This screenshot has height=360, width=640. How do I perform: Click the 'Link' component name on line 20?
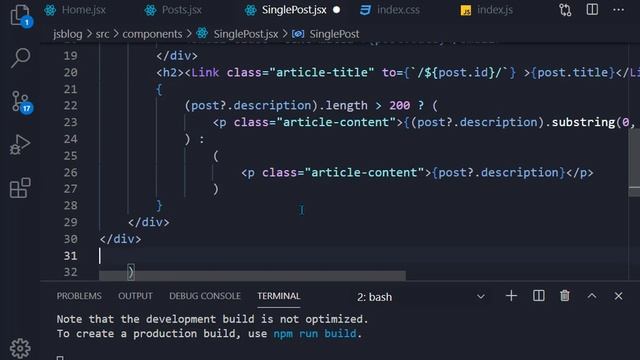(205, 72)
